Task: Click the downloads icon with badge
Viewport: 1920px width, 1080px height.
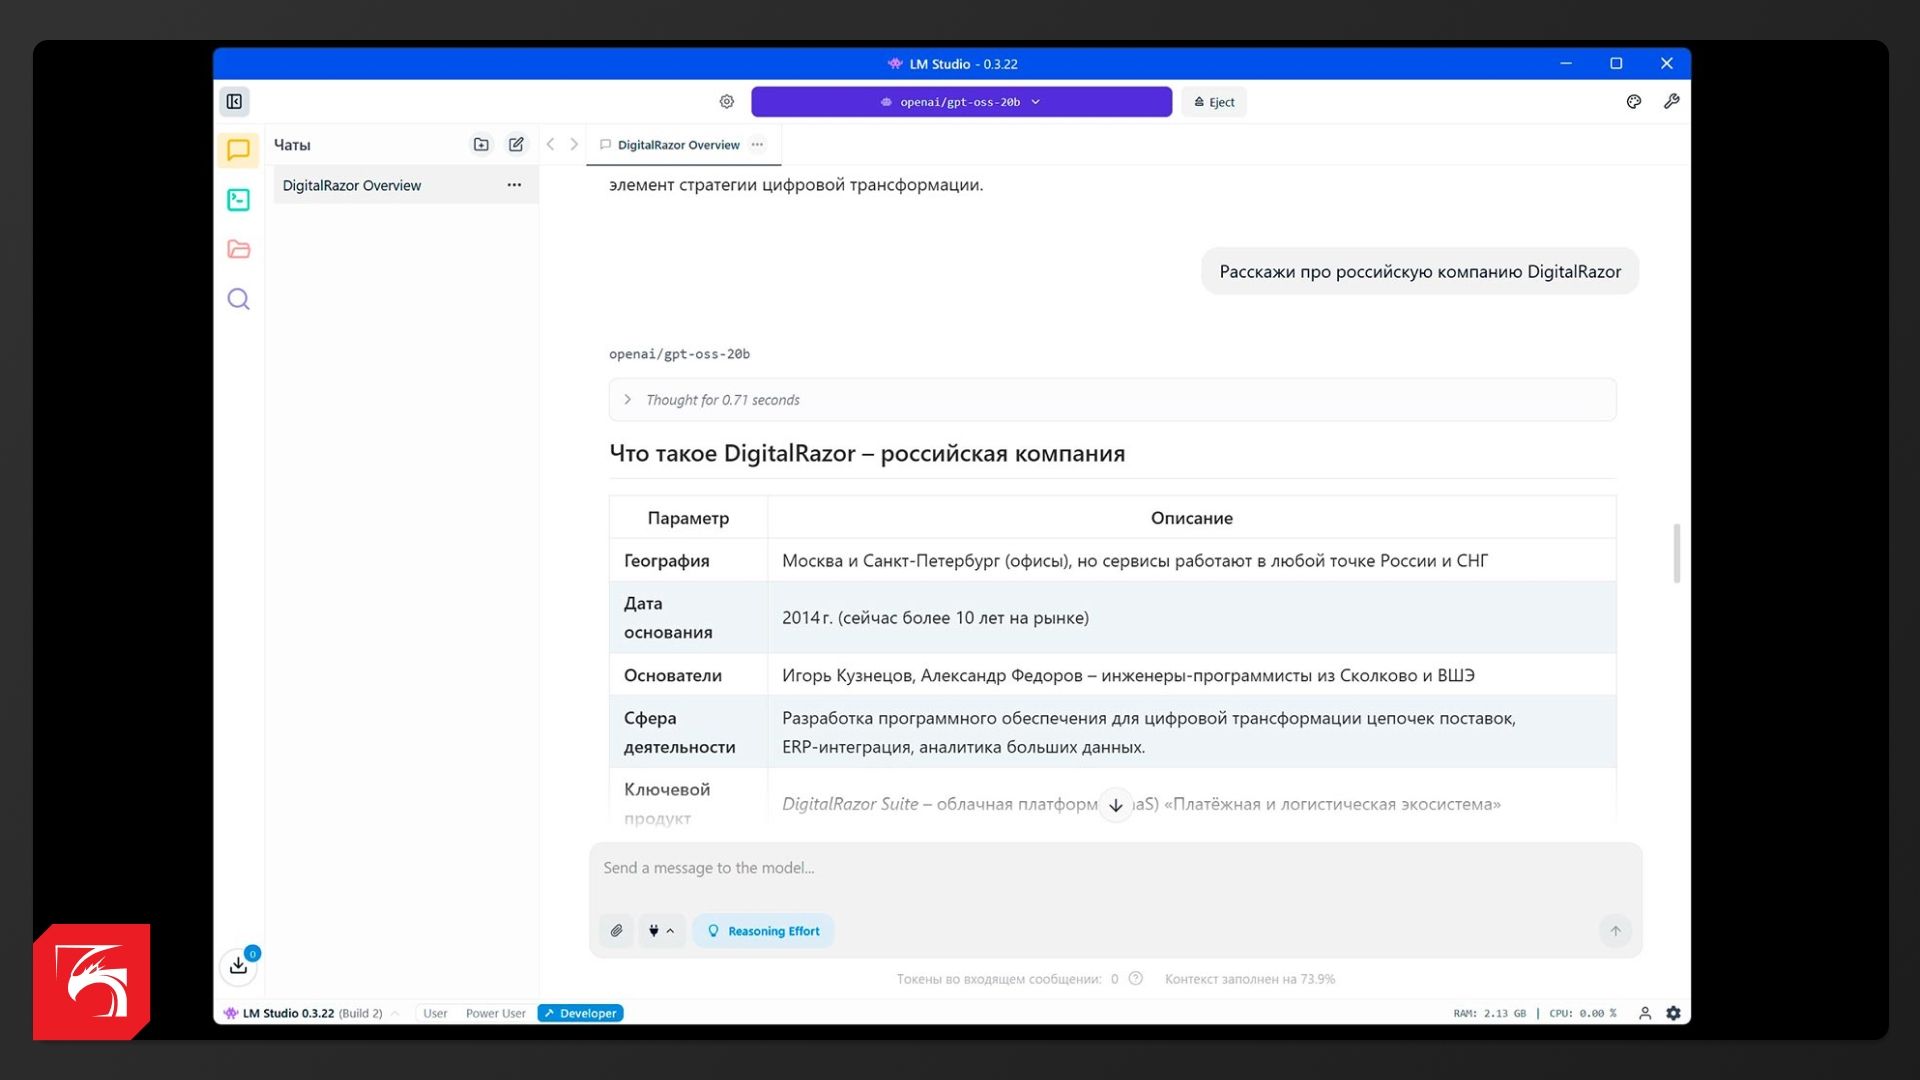Action: 238,965
